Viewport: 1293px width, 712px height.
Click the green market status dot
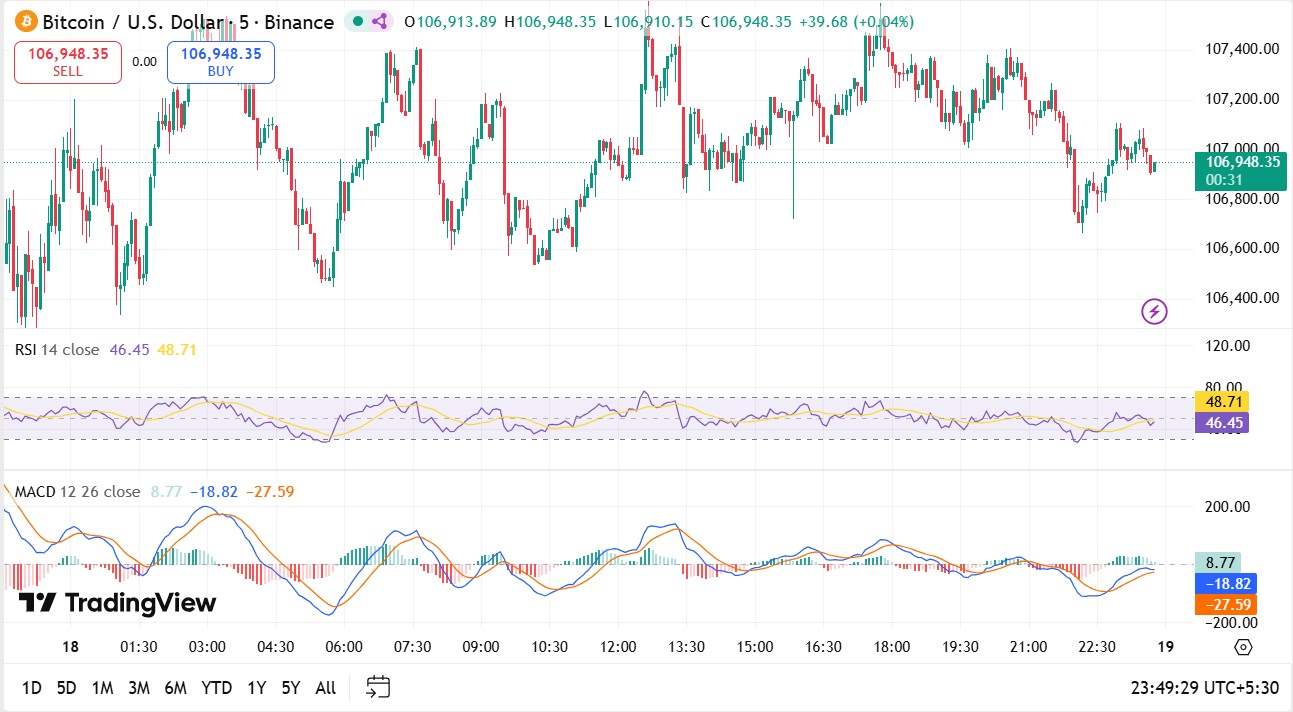tap(358, 21)
